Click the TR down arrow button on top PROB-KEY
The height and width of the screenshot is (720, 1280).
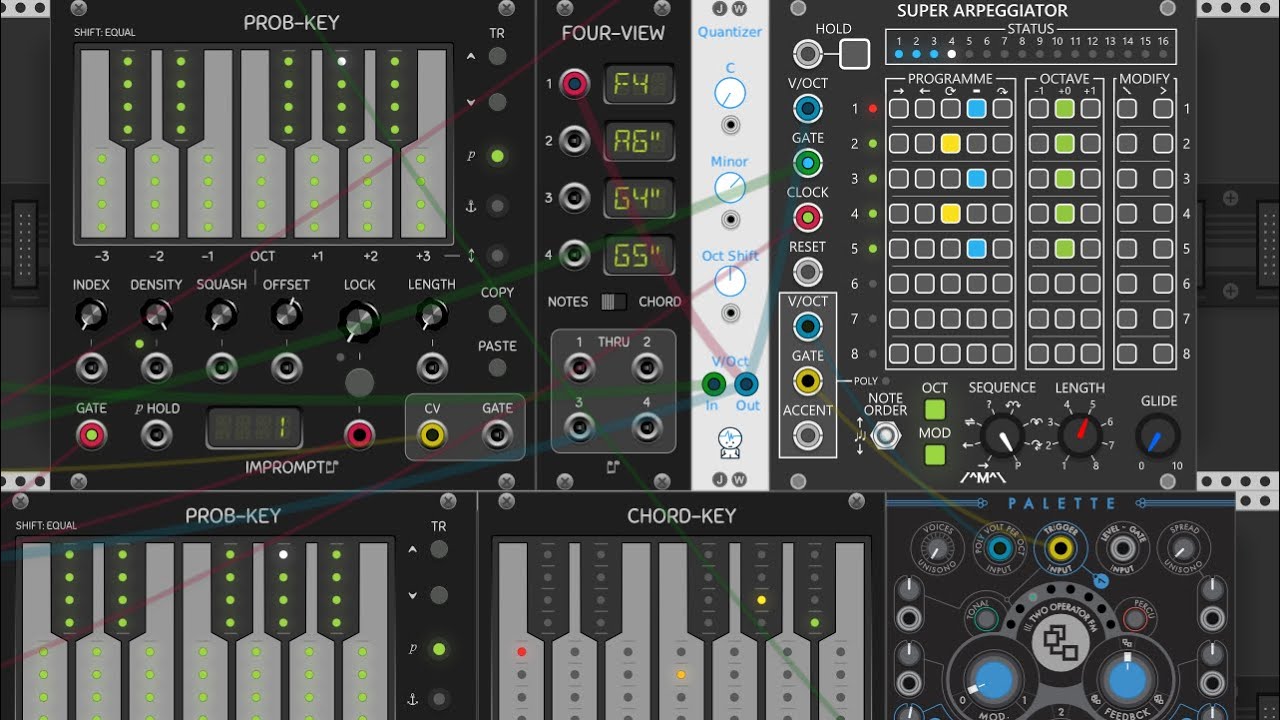(497, 102)
